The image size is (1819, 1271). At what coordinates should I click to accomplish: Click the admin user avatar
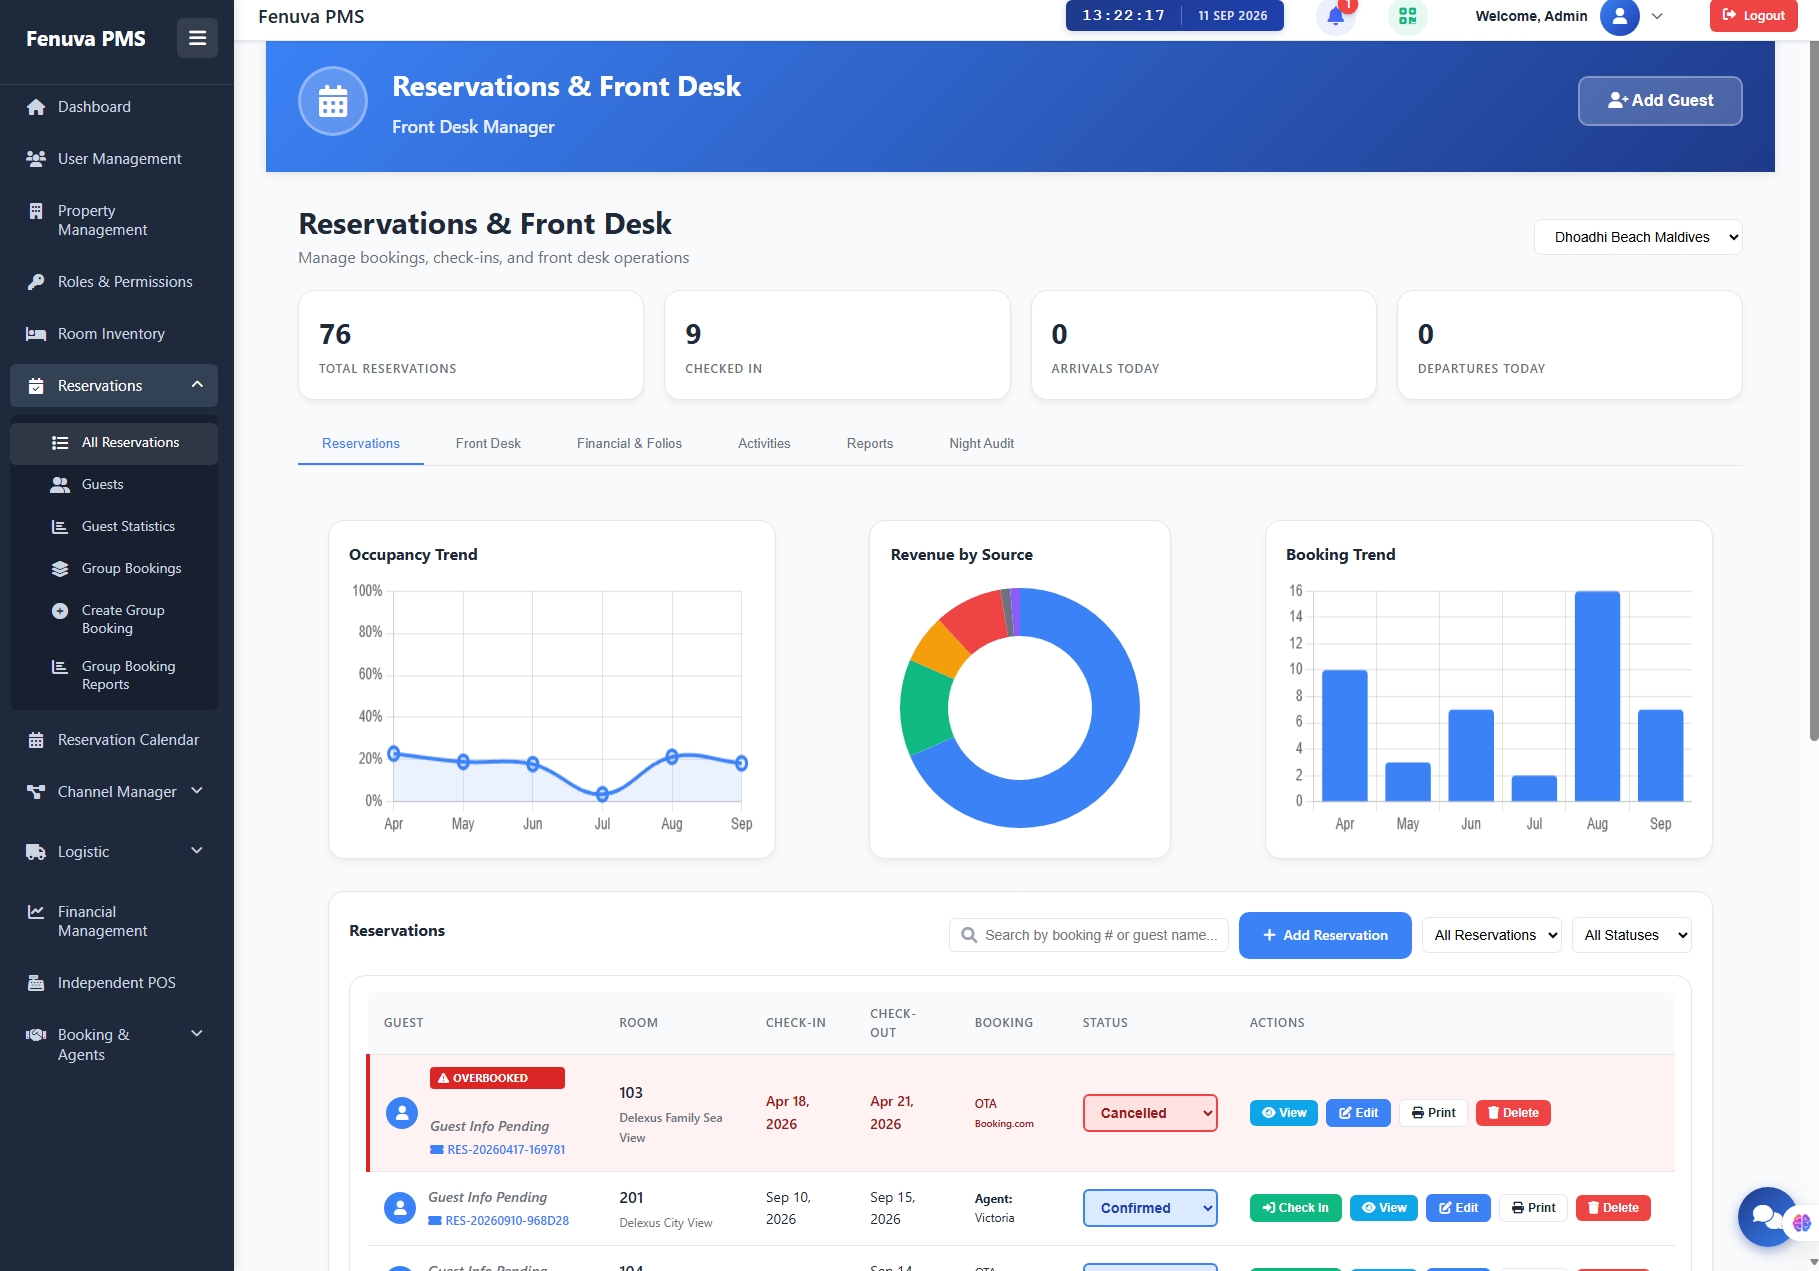tap(1619, 16)
